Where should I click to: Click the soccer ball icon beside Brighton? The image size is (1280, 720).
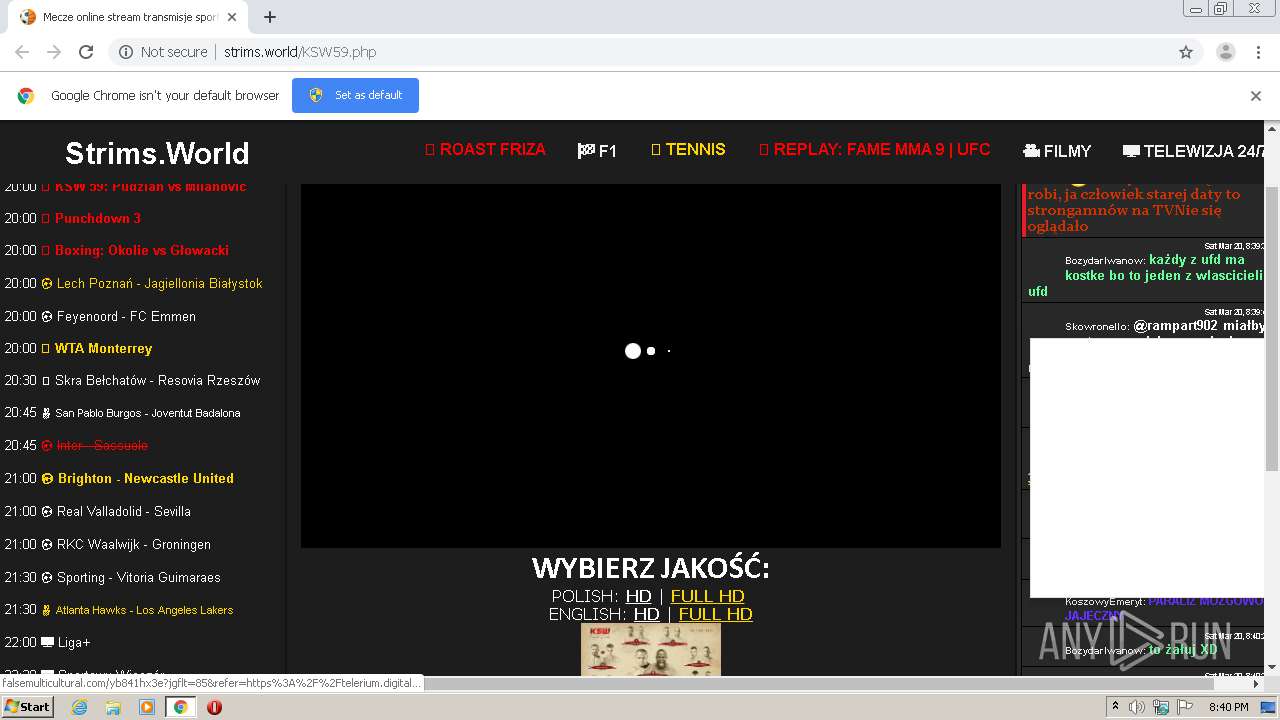click(46, 478)
